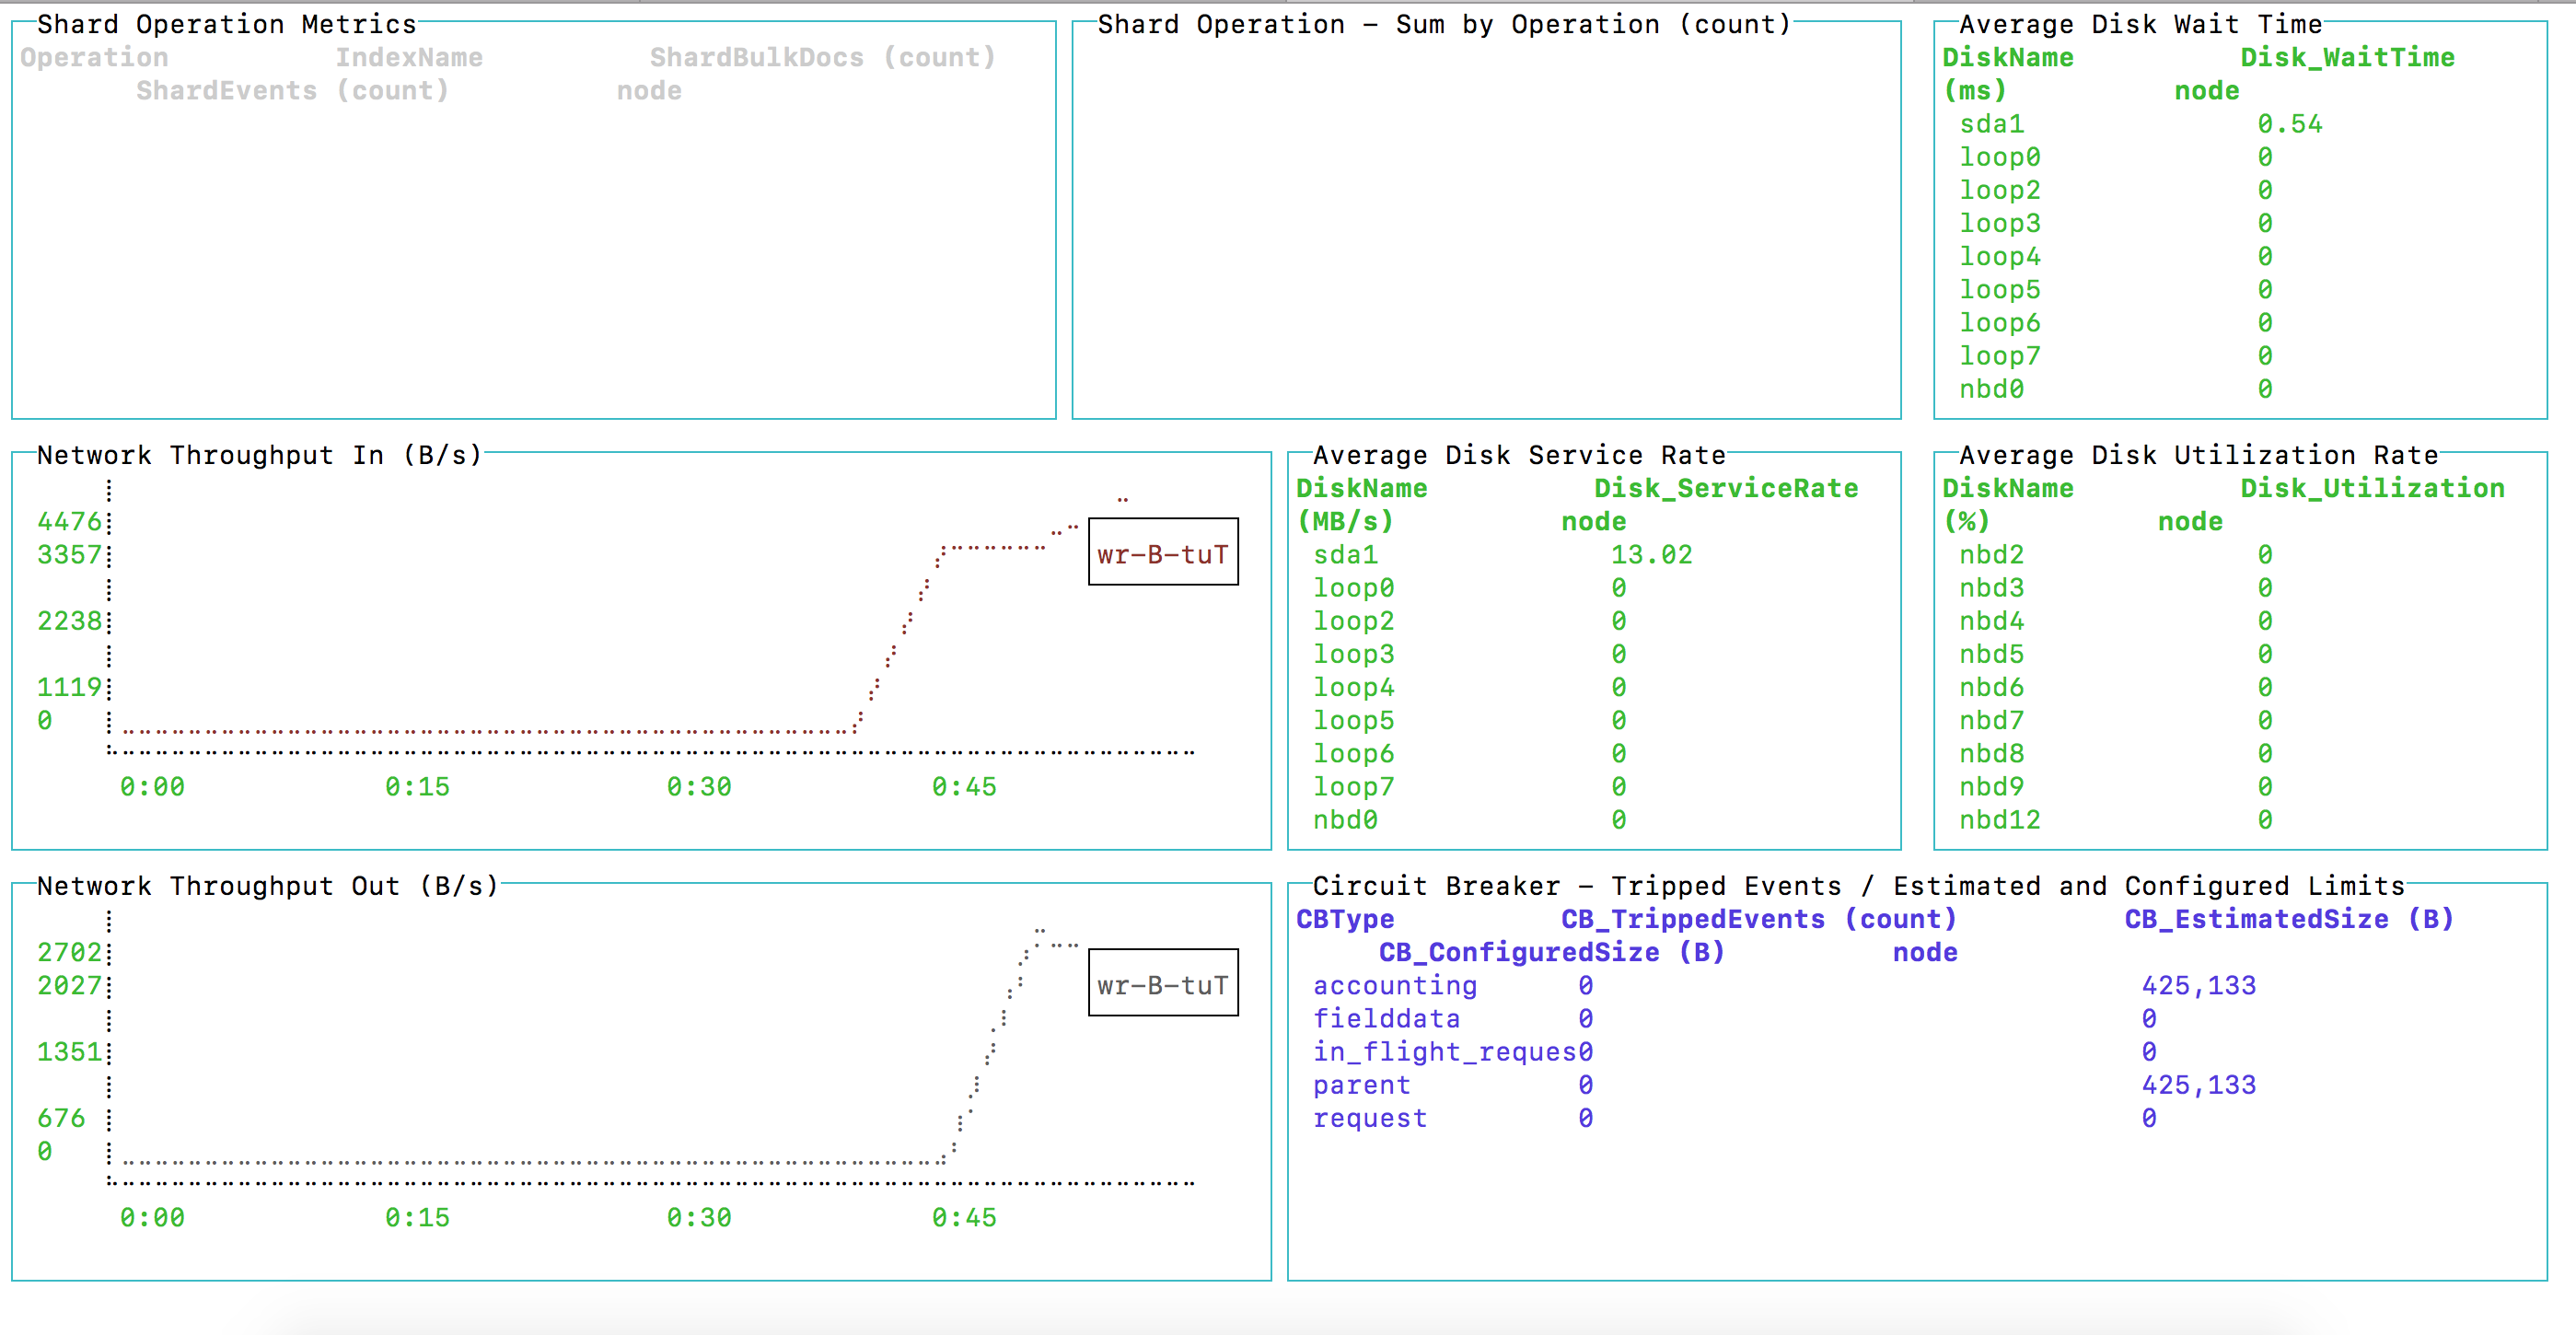Click the 0:45 marker in Network In
The width and height of the screenshot is (2576, 1335).
[x=963, y=787]
